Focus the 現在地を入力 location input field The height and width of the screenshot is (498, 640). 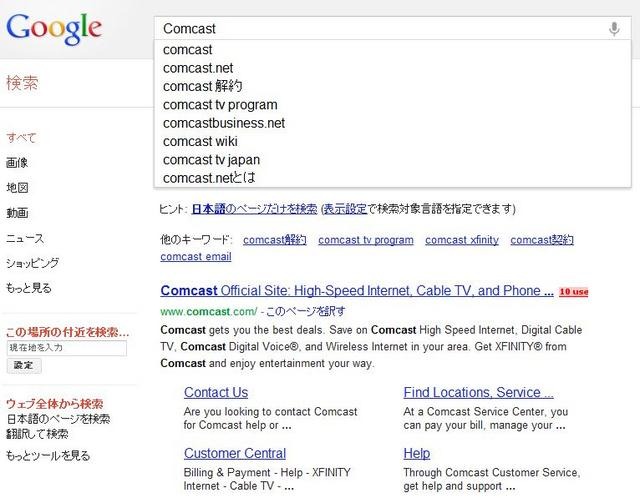pyautogui.click(x=67, y=348)
